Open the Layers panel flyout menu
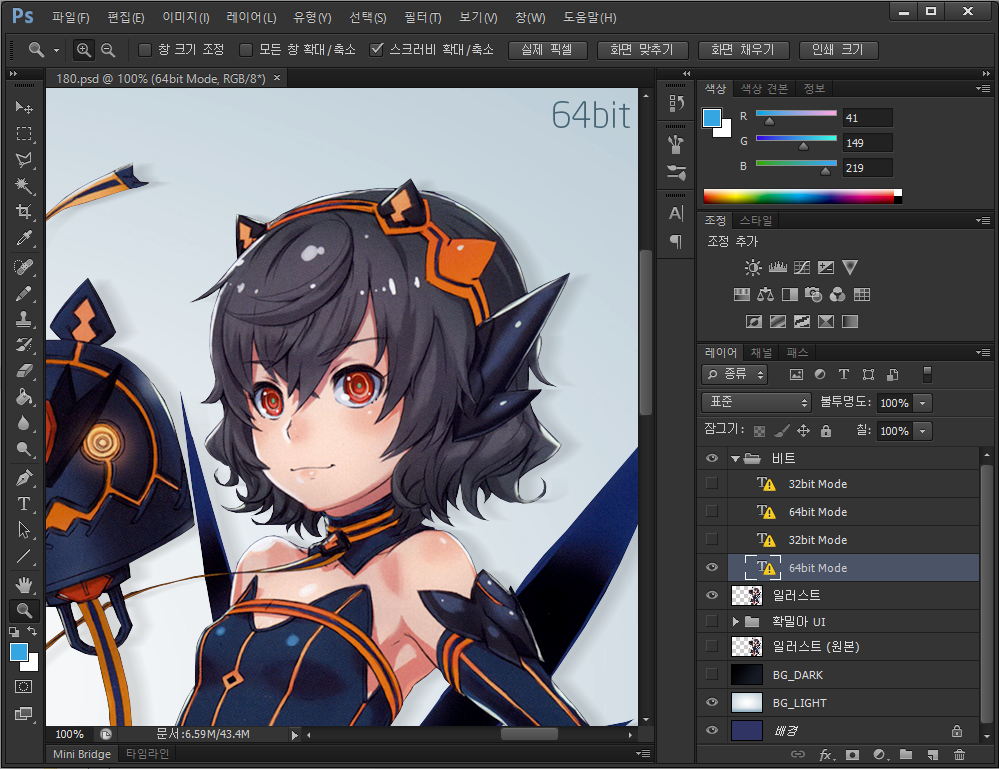The width and height of the screenshot is (999, 769). tap(983, 352)
